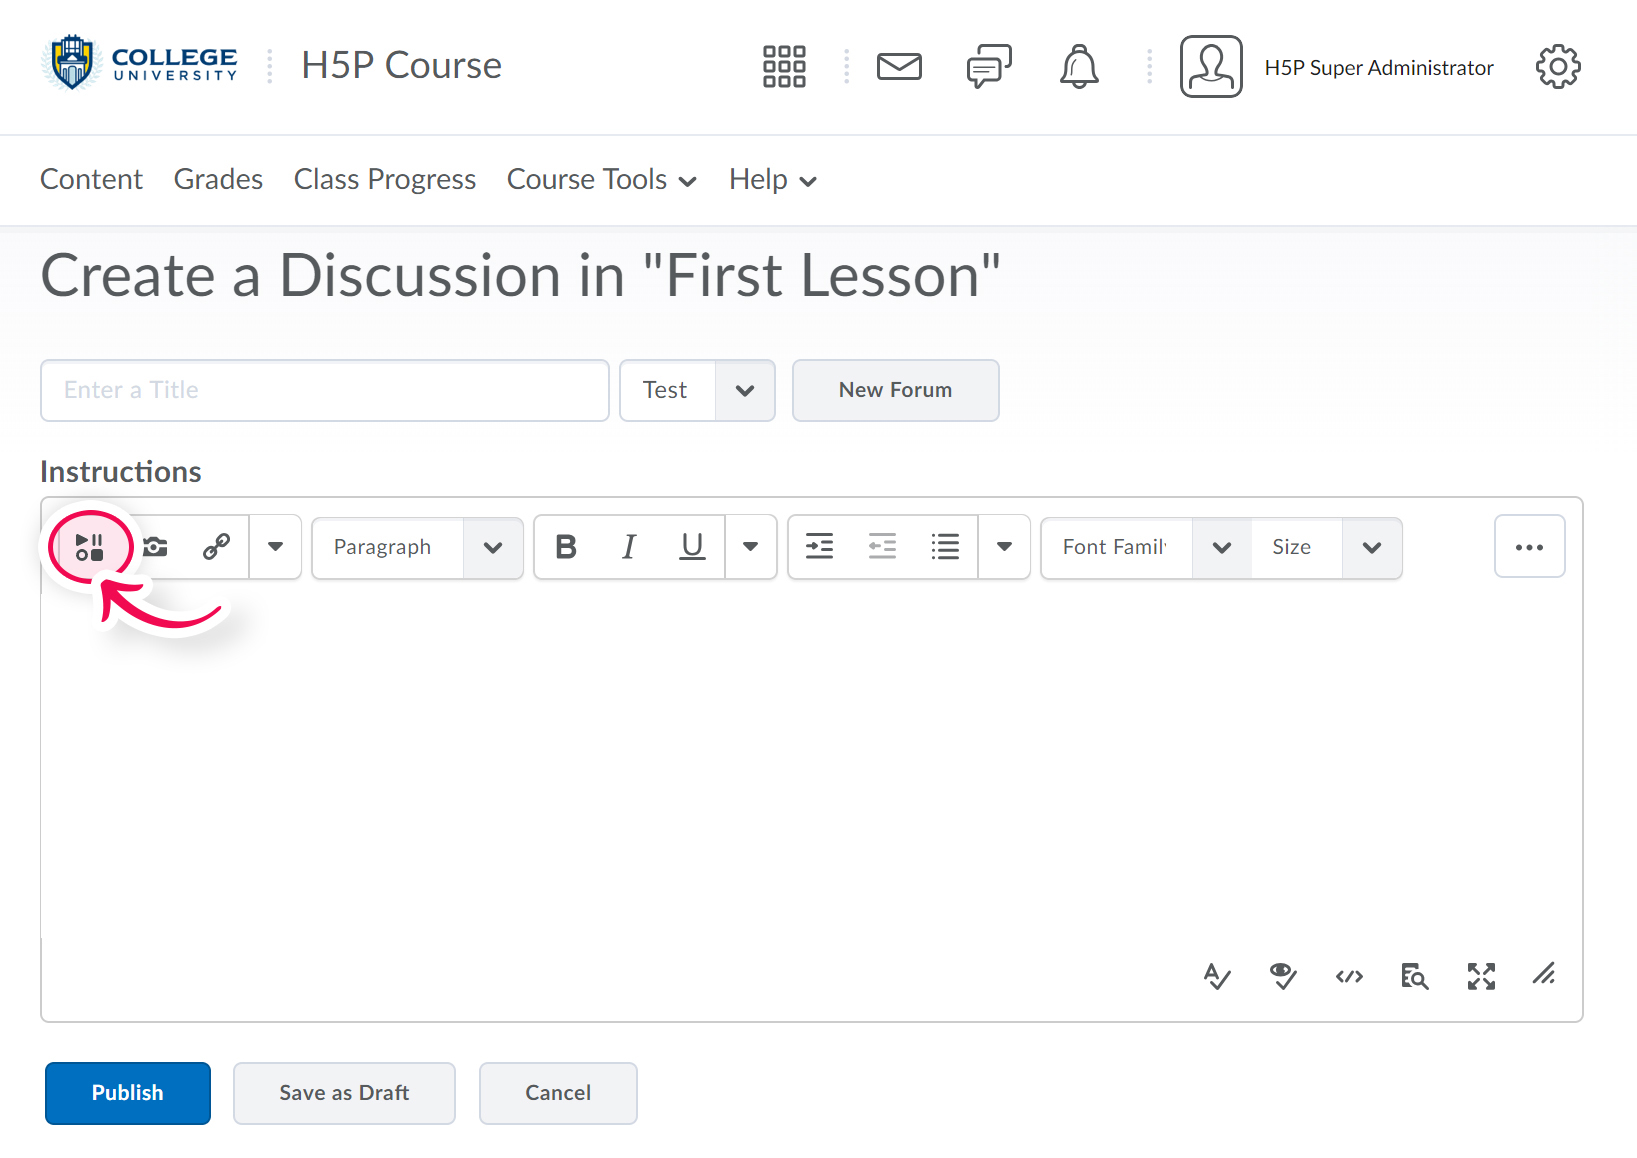Toggle fullscreen editor mode
The image size is (1637, 1158).
pos(1481,976)
